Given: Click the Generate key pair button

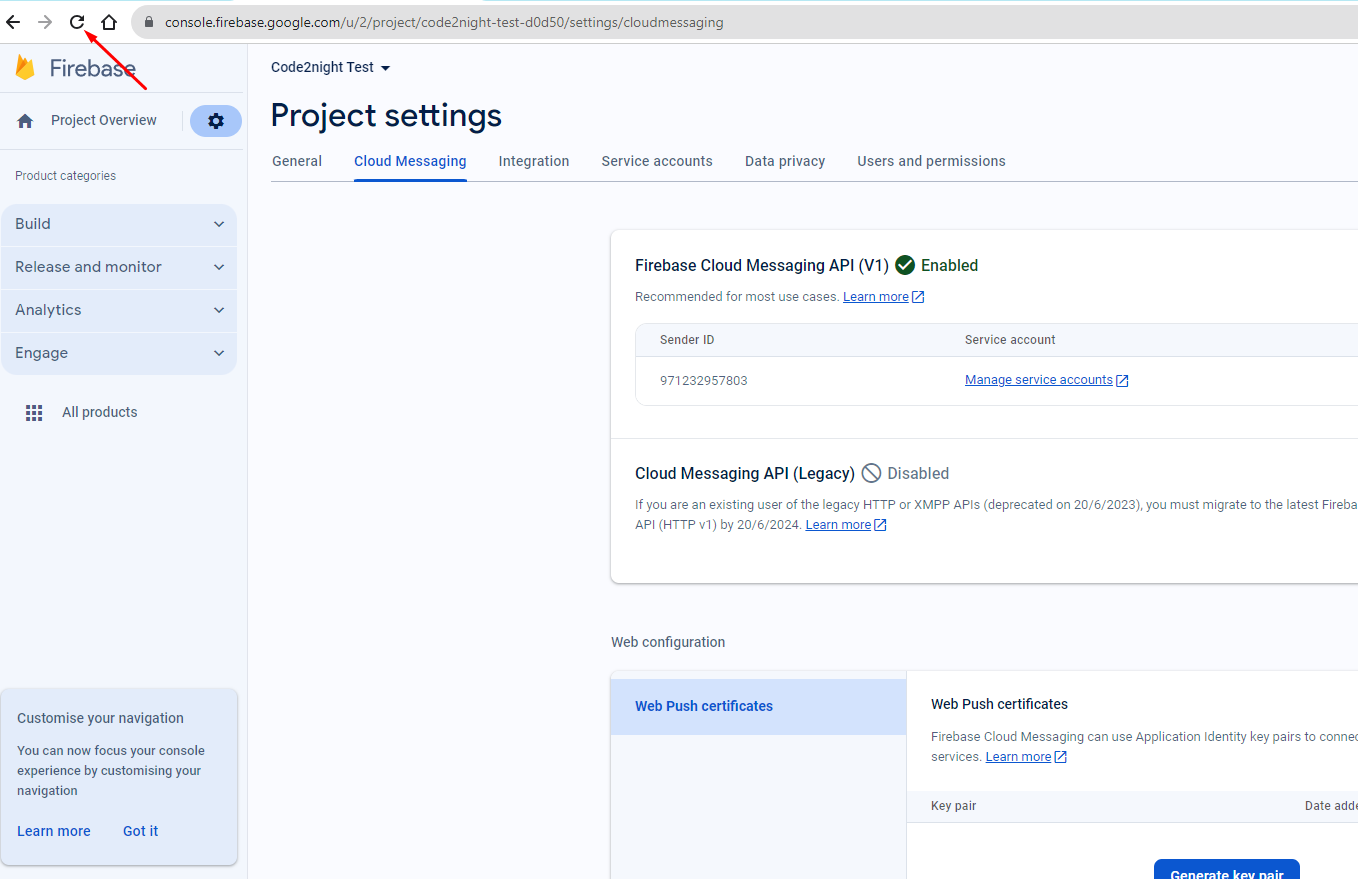Looking at the screenshot, I should tap(1227, 869).
